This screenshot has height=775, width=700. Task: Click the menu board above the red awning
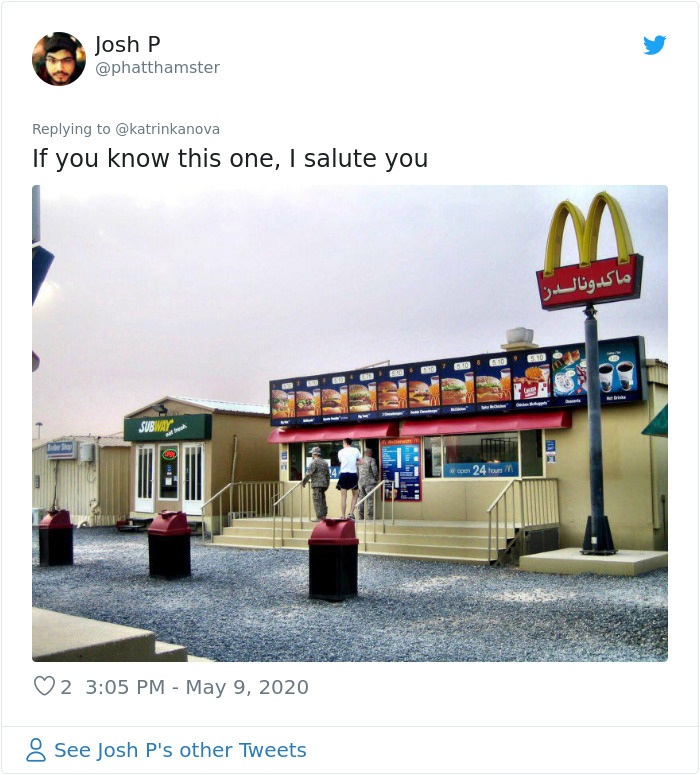click(457, 381)
